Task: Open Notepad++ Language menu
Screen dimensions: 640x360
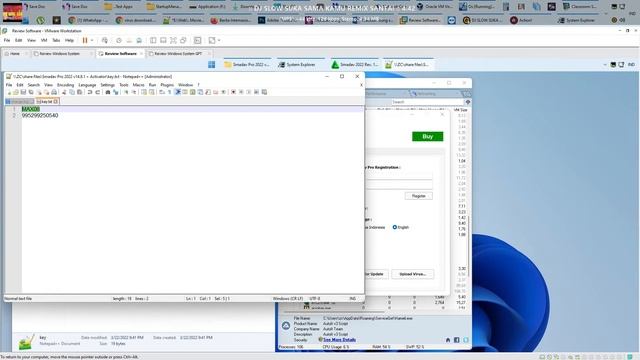Action: point(87,85)
